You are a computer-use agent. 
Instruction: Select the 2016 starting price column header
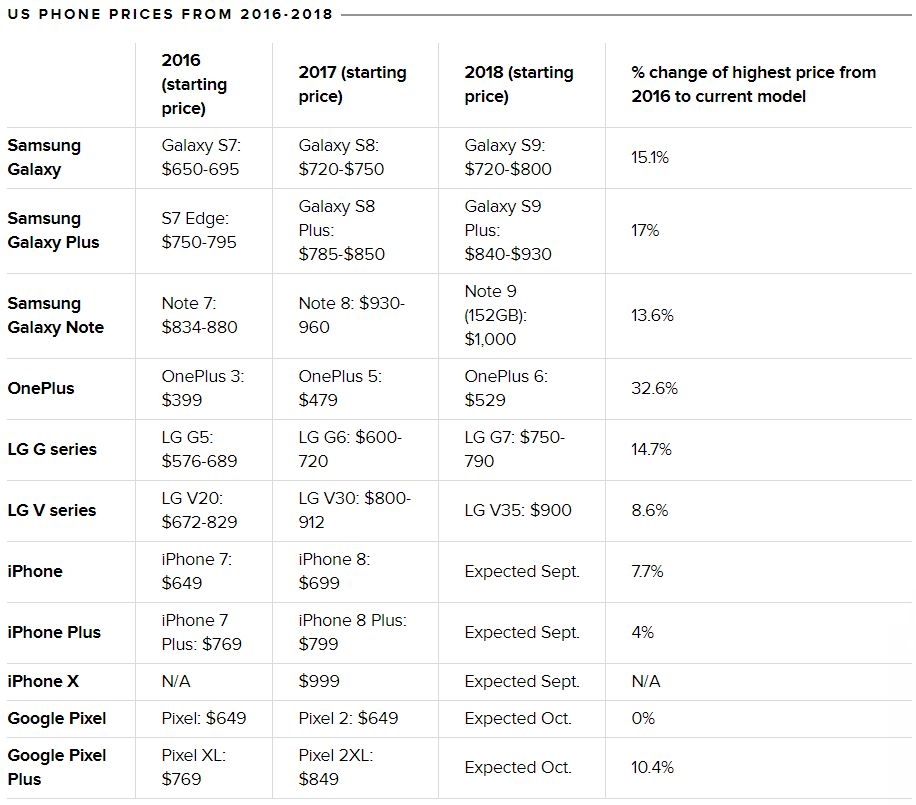194,85
